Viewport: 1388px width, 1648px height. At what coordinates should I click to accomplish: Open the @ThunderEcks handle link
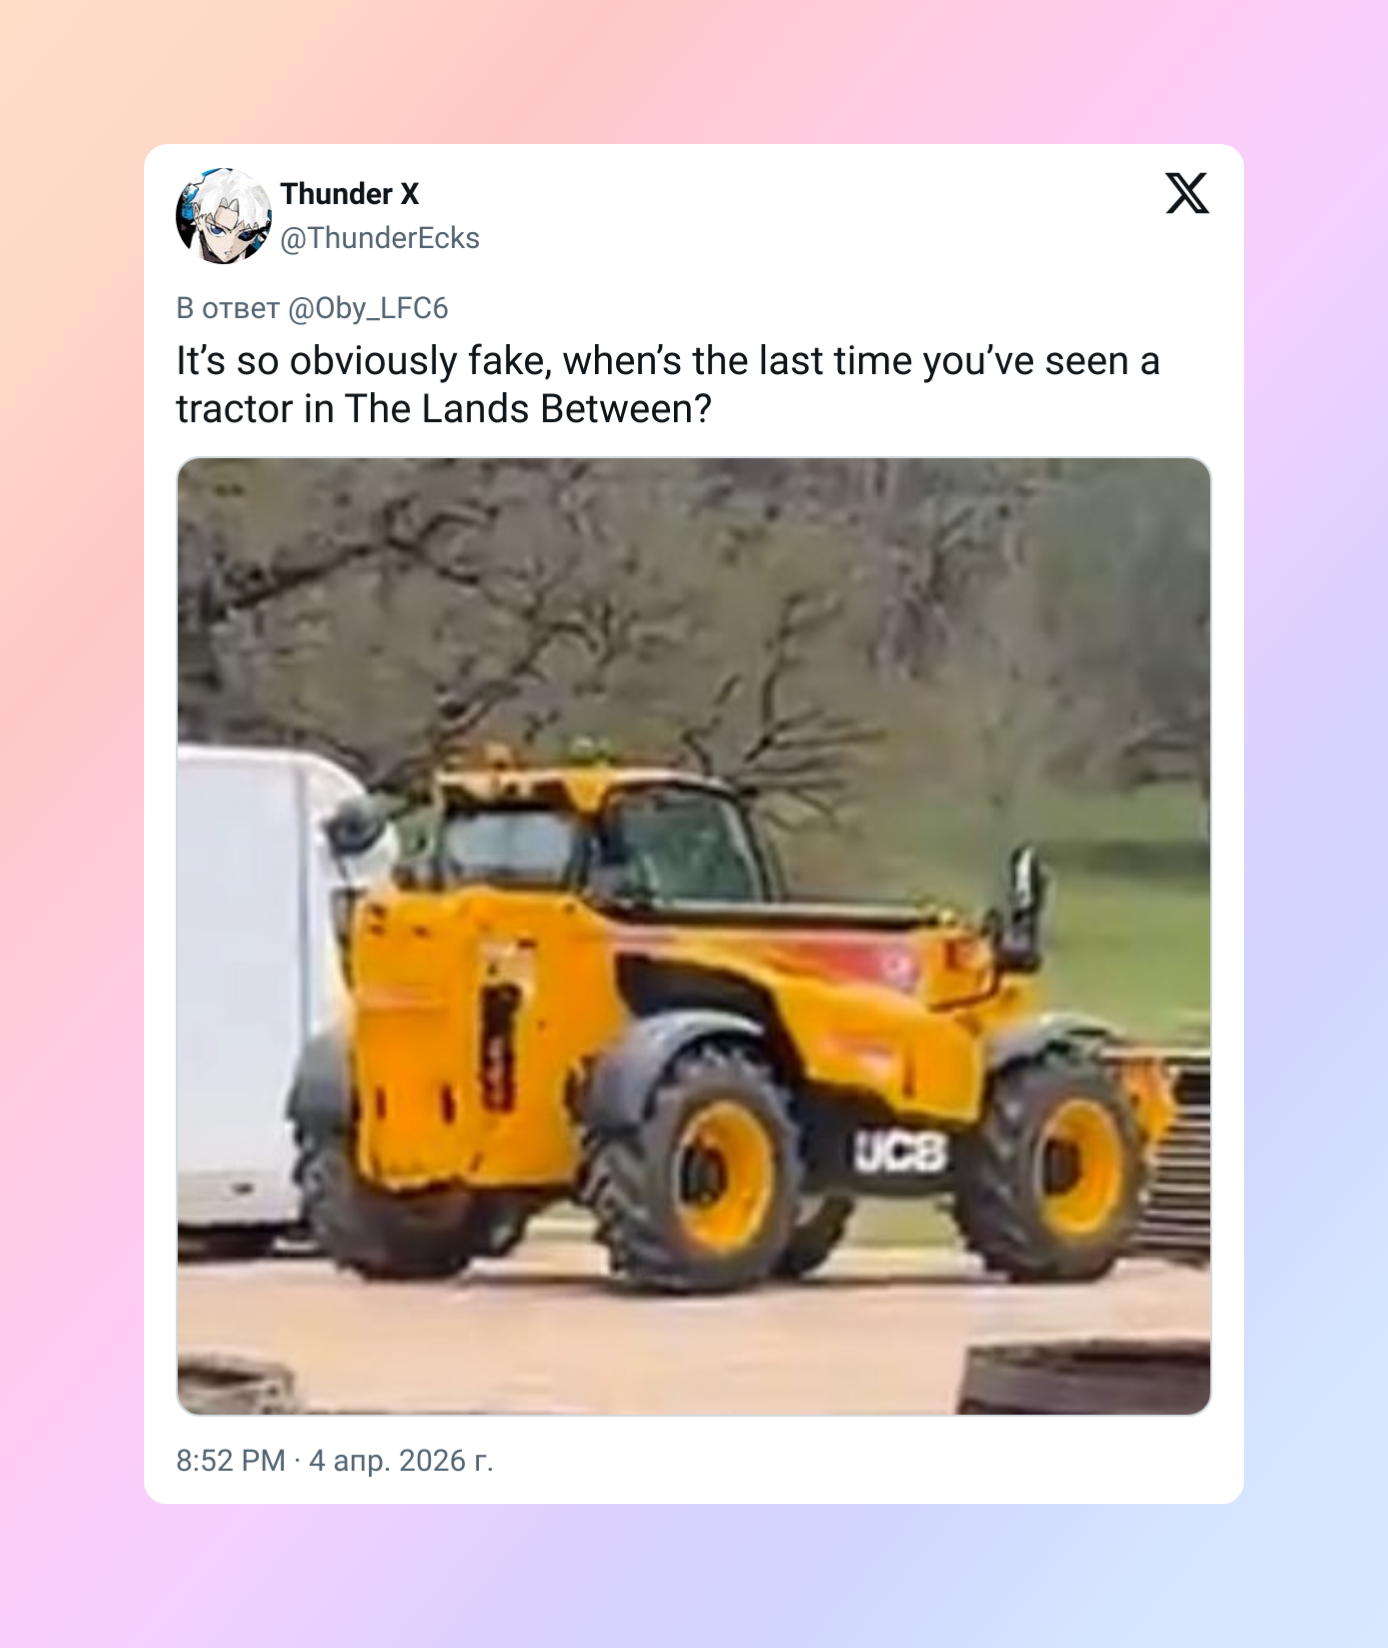380,238
